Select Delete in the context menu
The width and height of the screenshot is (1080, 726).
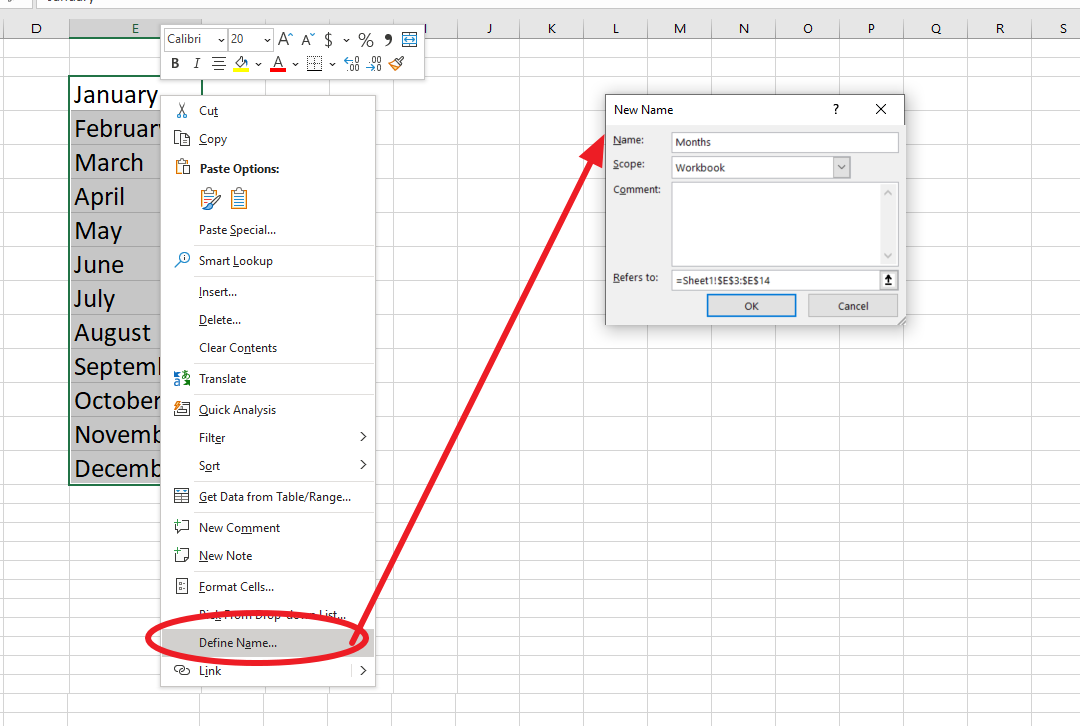point(220,320)
